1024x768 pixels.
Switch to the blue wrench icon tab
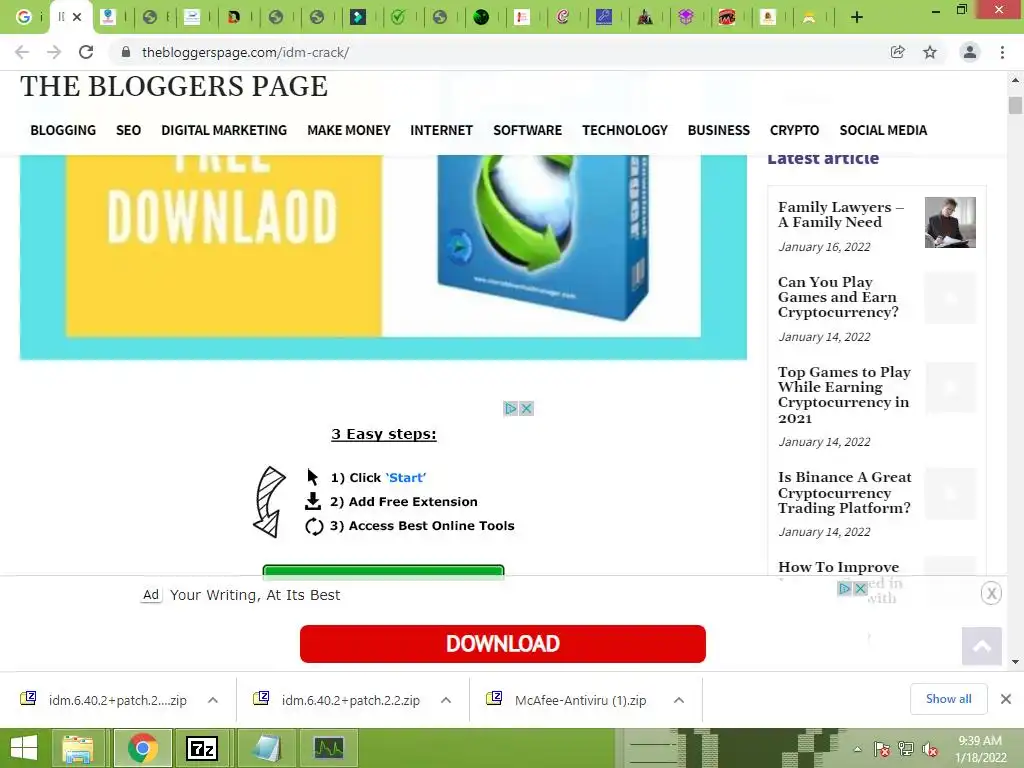coord(604,17)
